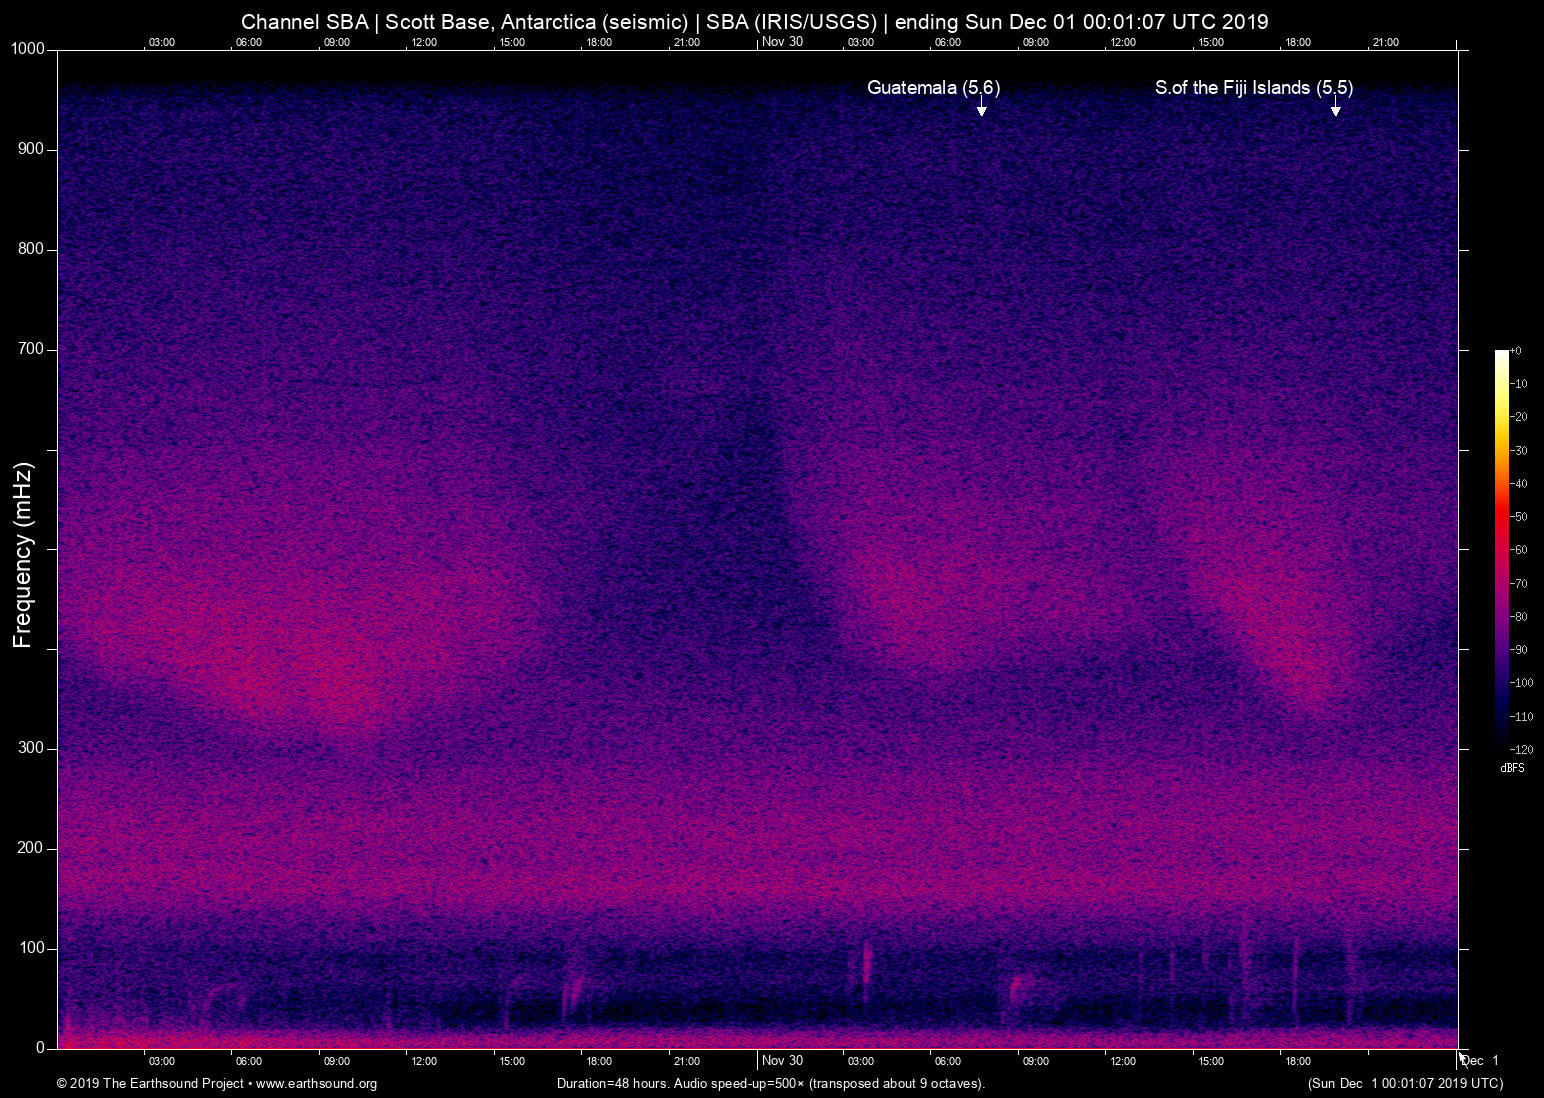Click the Guatemala (5.6) earthquake label
This screenshot has height=1098, width=1544.
(933, 88)
